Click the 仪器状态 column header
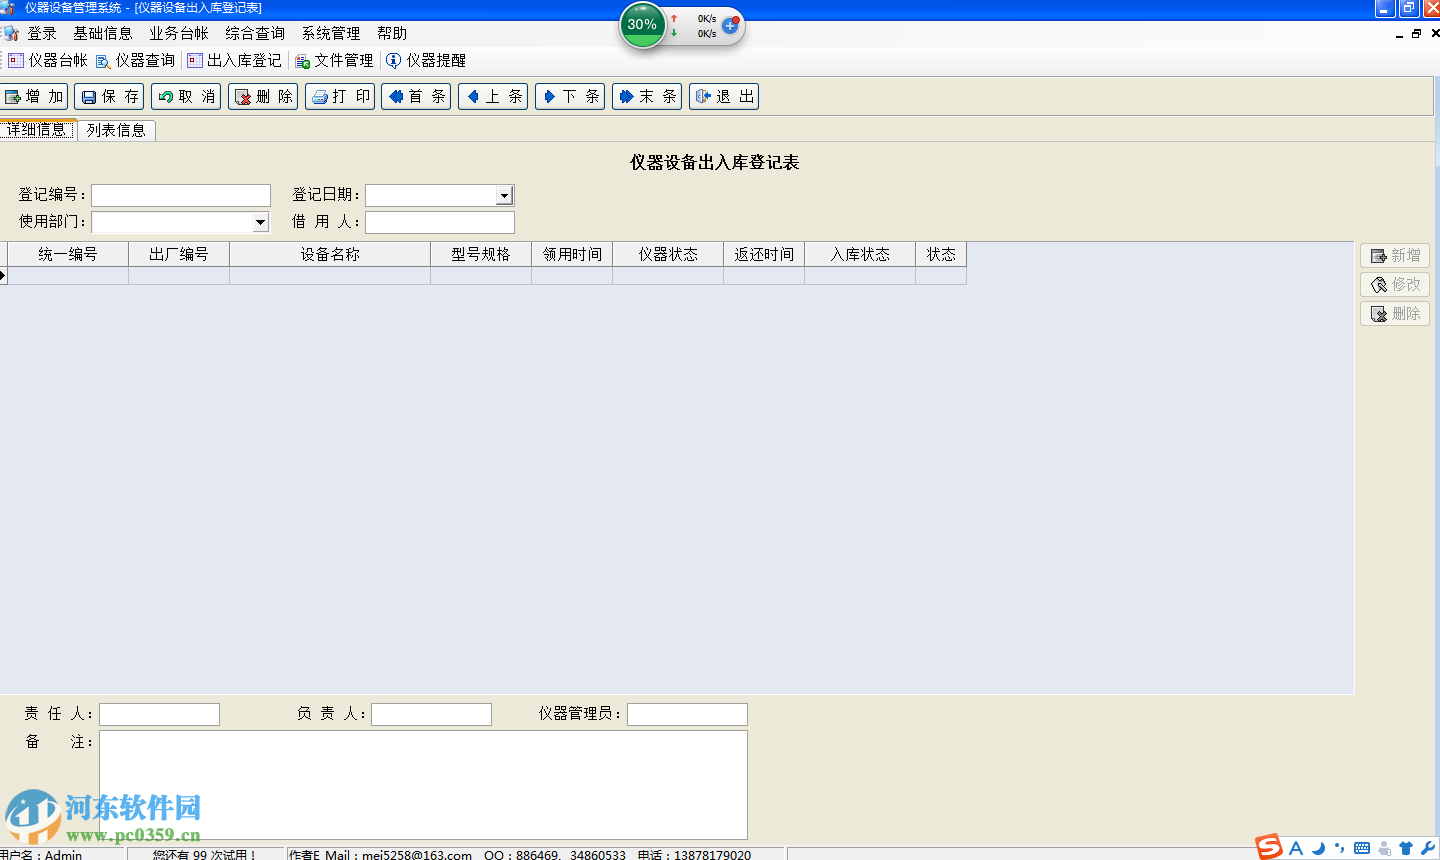 [668, 255]
